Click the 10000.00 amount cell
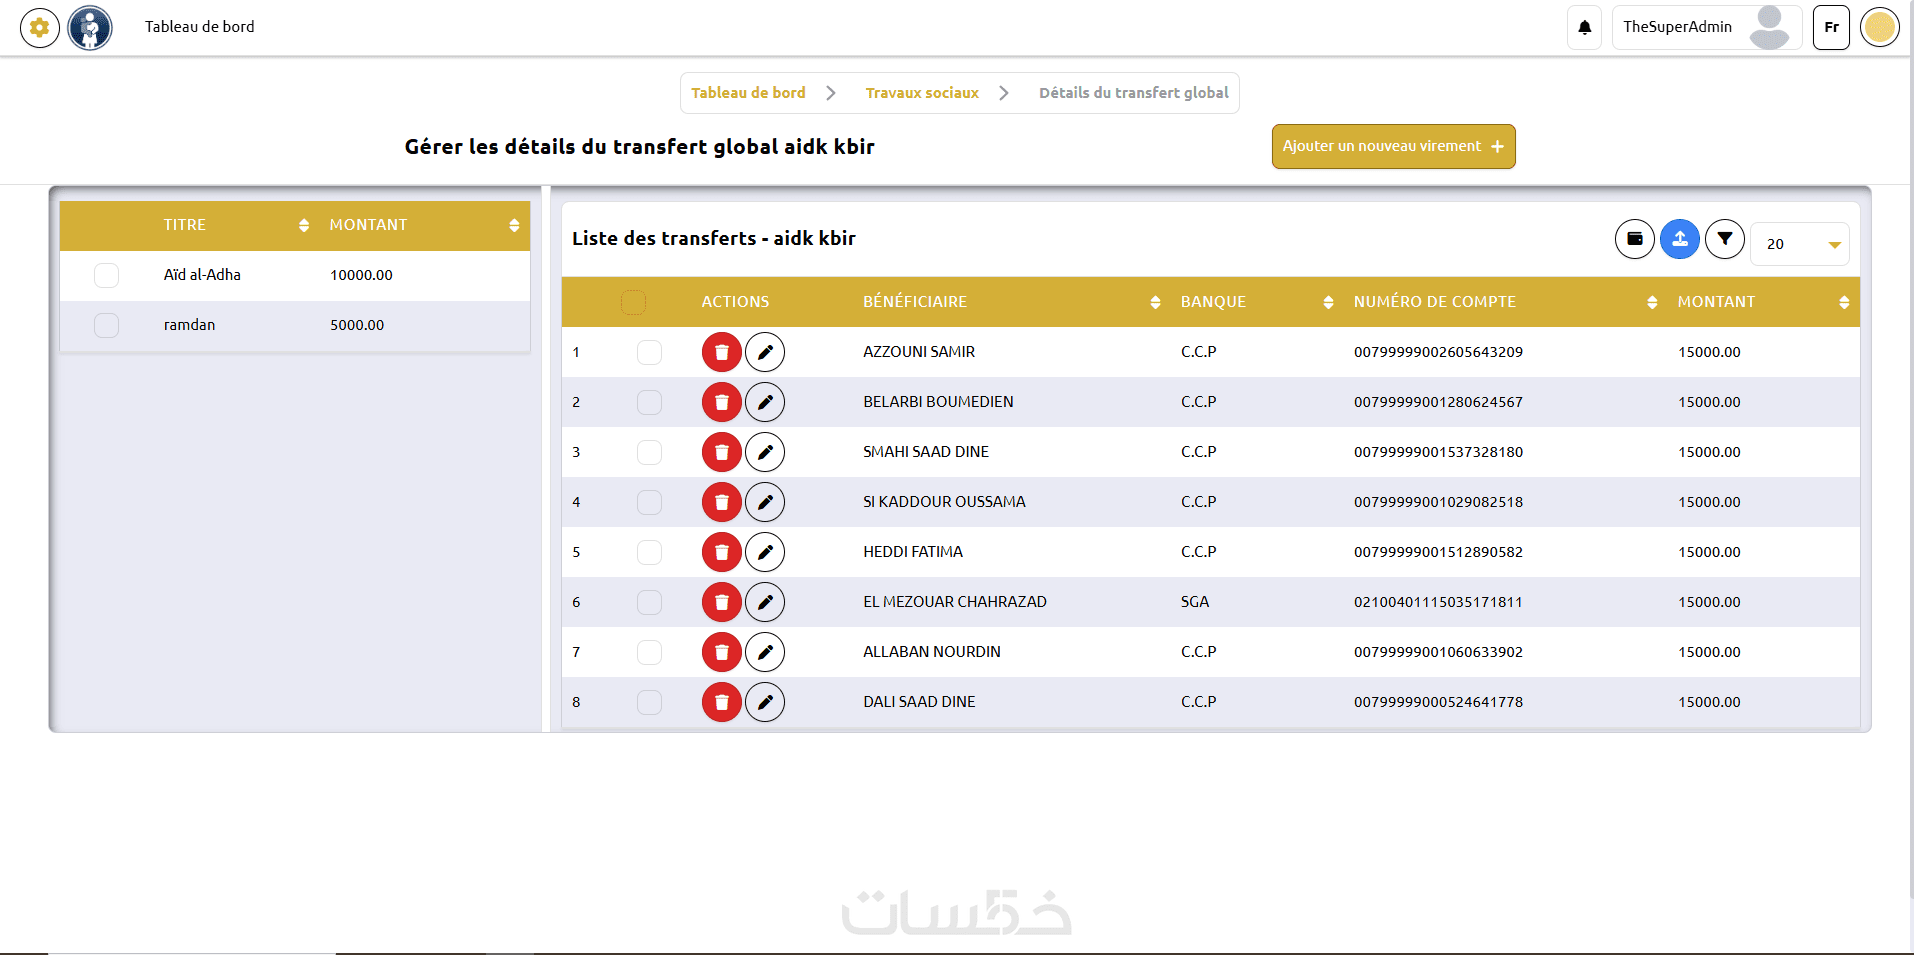Viewport: 1914px width, 955px height. point(361,275)
